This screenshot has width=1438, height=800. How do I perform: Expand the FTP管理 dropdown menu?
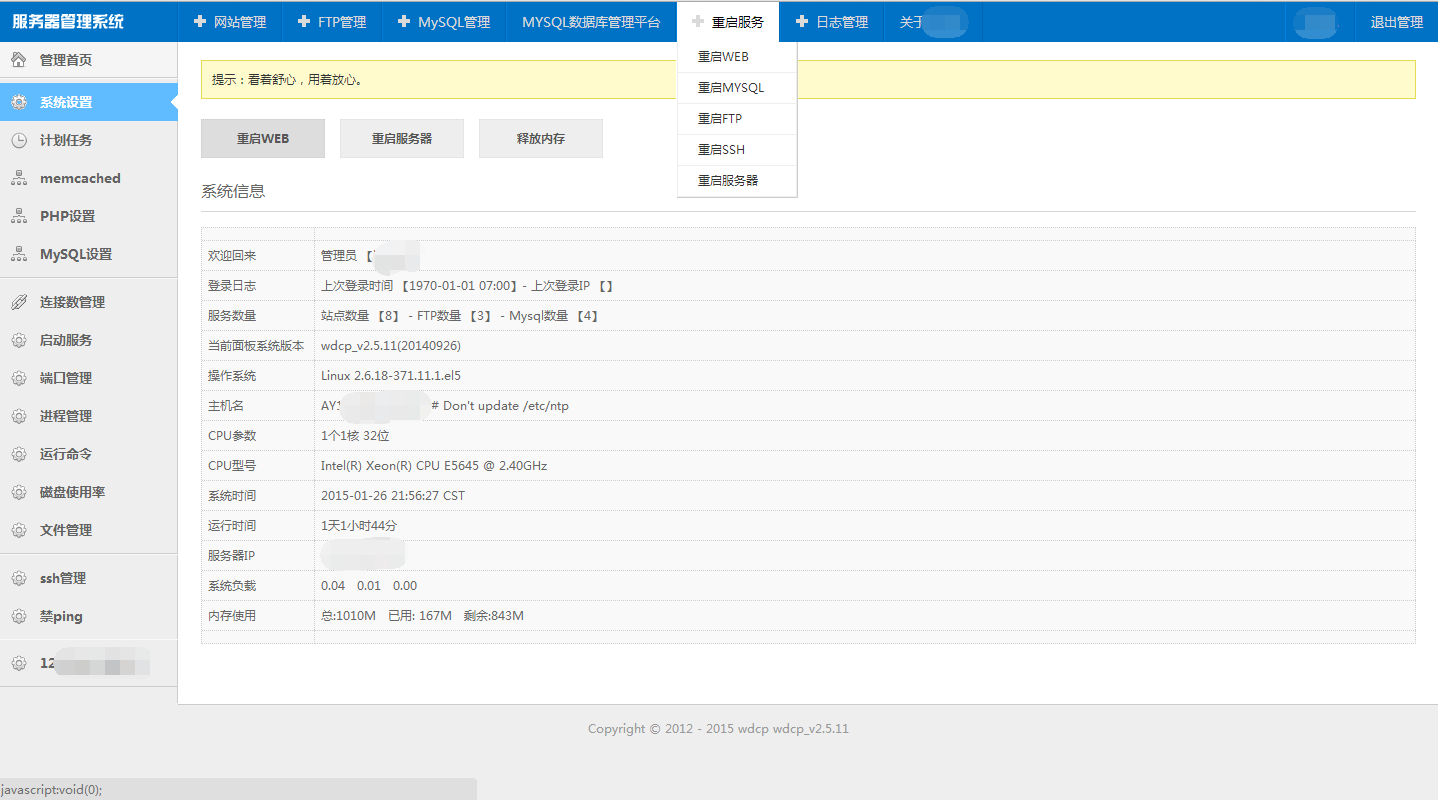click(x=332, y=22)
